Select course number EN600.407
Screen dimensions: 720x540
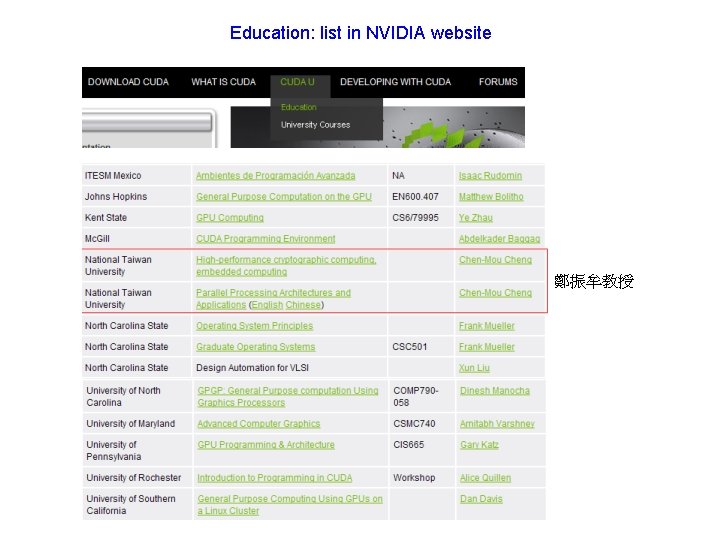(x=415, y=197)
